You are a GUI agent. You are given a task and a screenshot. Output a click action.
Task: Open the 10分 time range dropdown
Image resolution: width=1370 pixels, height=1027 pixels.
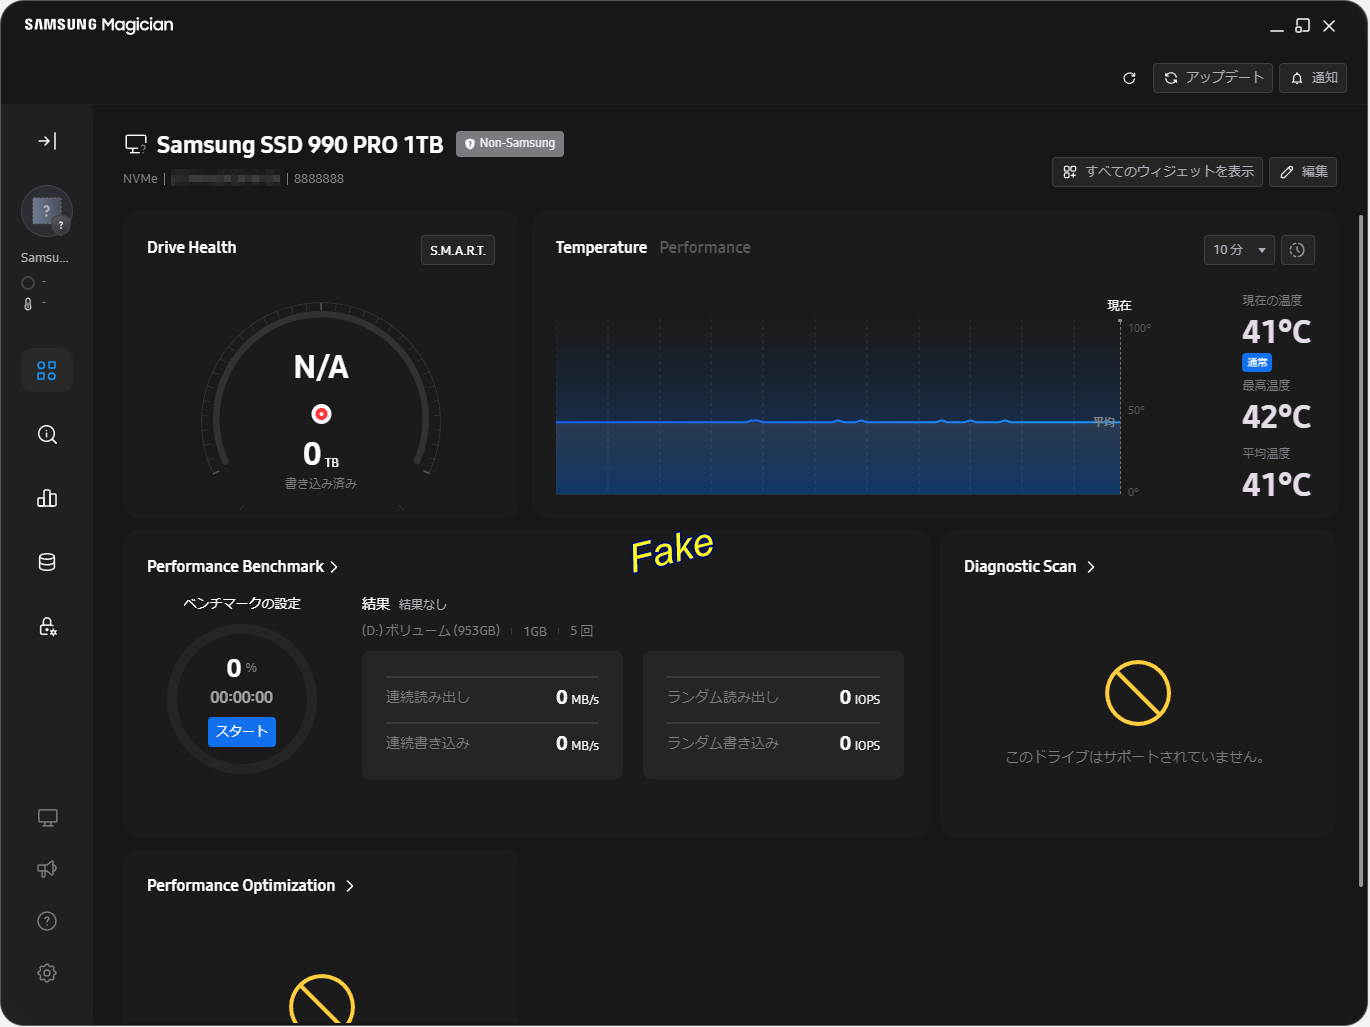pyautogui.click(x=1238, y=250)
